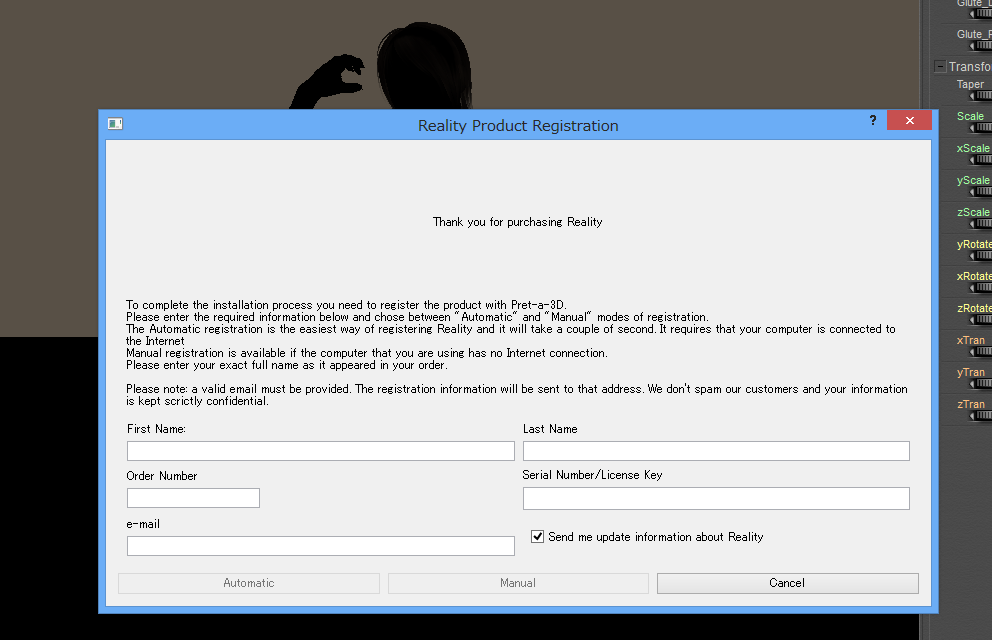This screenshot has height=640, width=992.
Task: Click the Taper dial slider
Action: [981, 95]
